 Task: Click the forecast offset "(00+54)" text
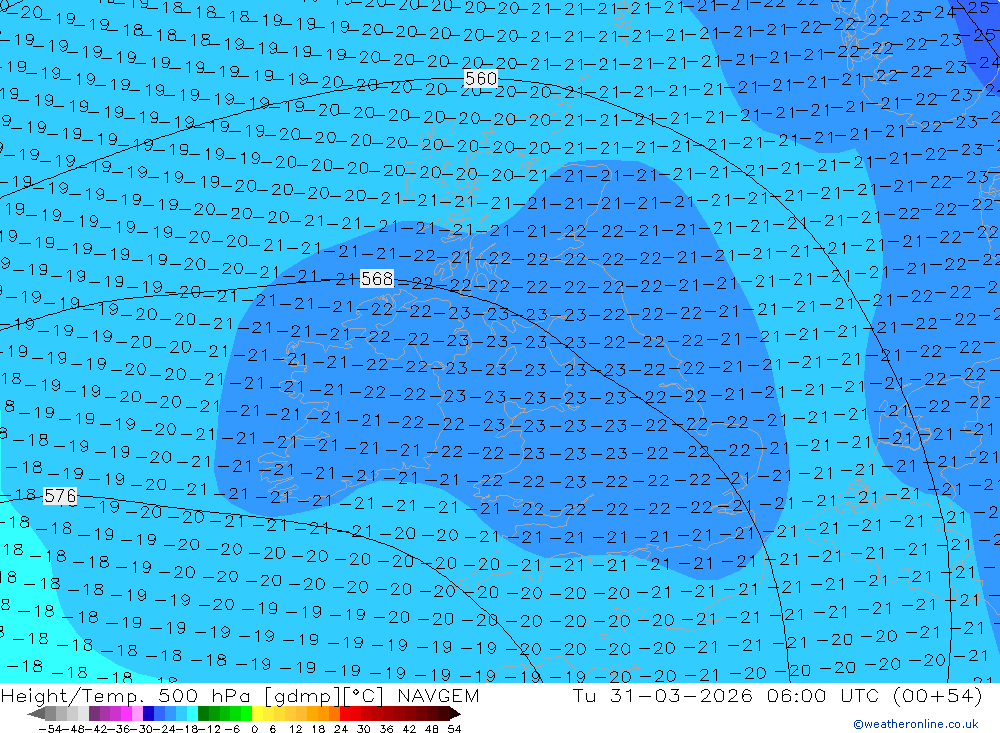tap(938, 696)
